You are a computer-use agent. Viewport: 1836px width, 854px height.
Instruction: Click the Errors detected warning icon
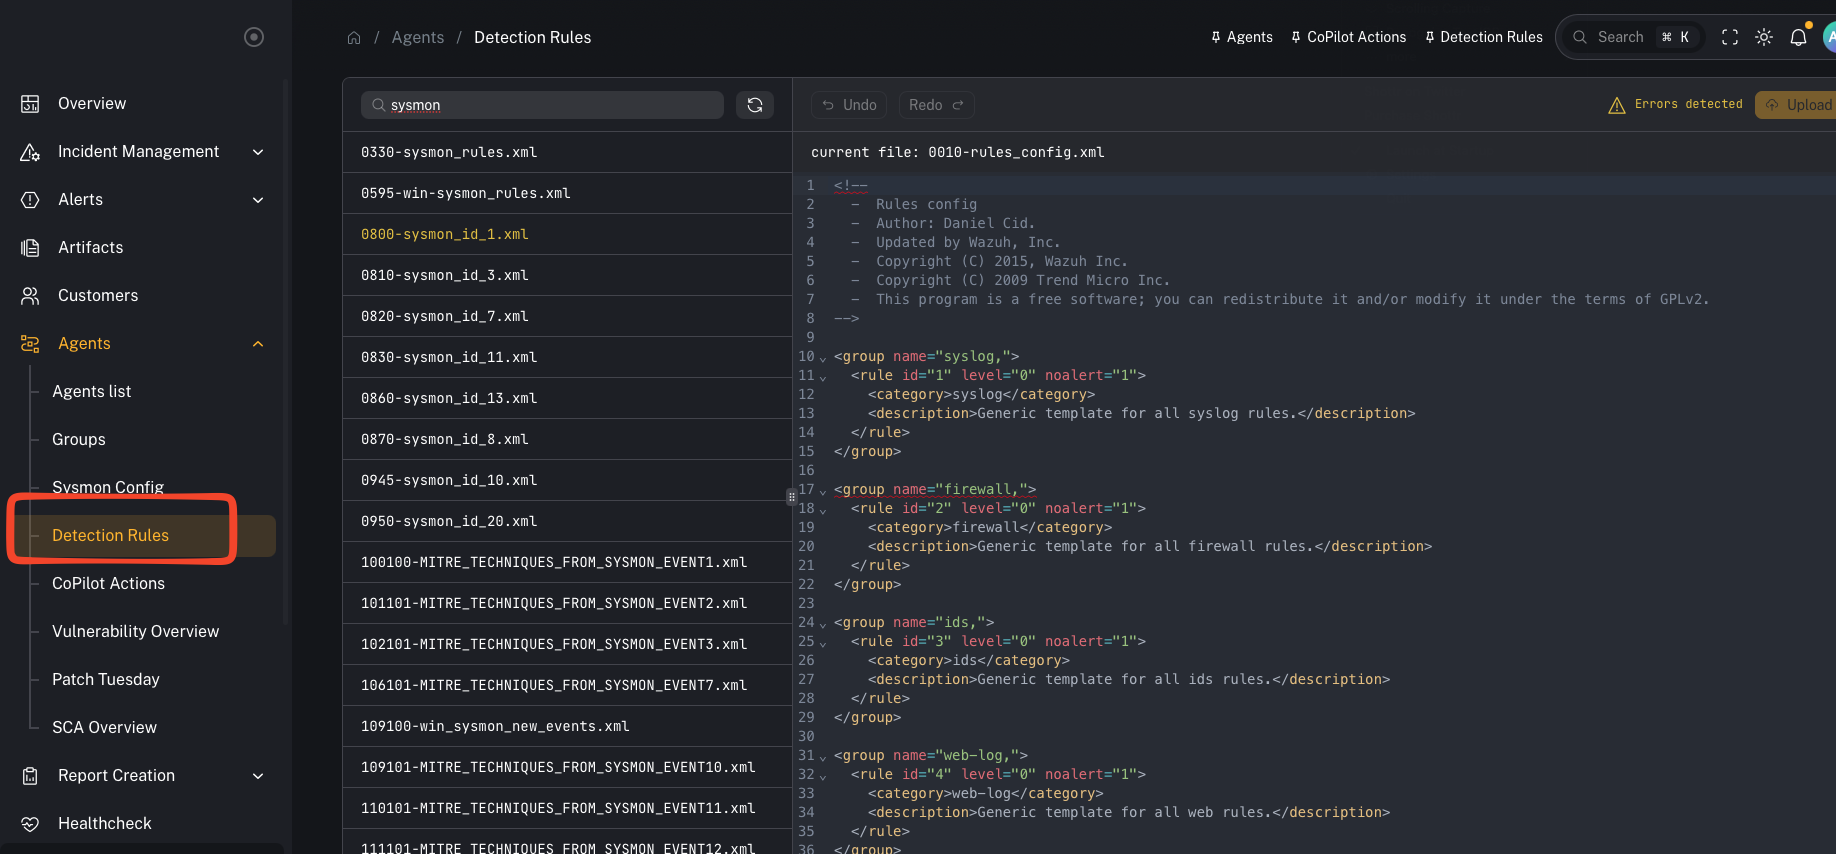click(x=1616, y=105)
